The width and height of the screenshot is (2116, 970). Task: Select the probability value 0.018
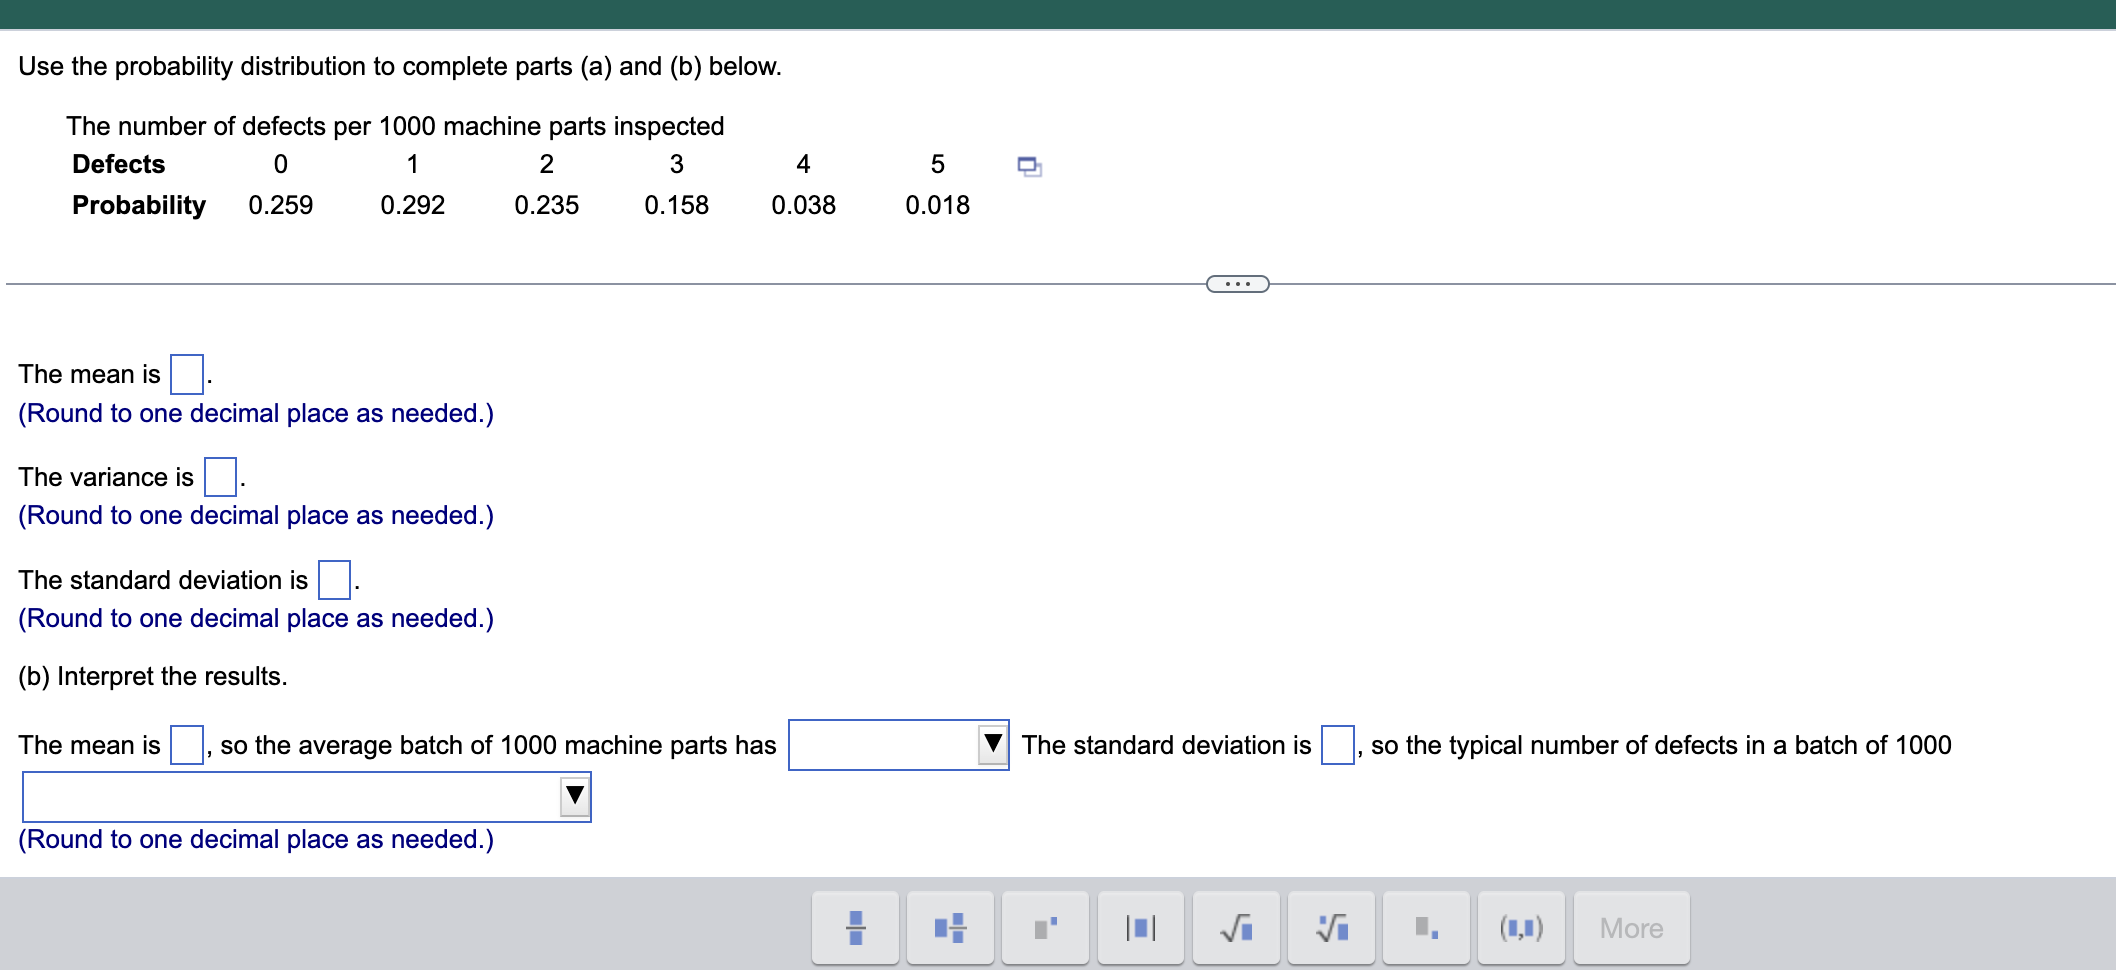click(938, 205)
